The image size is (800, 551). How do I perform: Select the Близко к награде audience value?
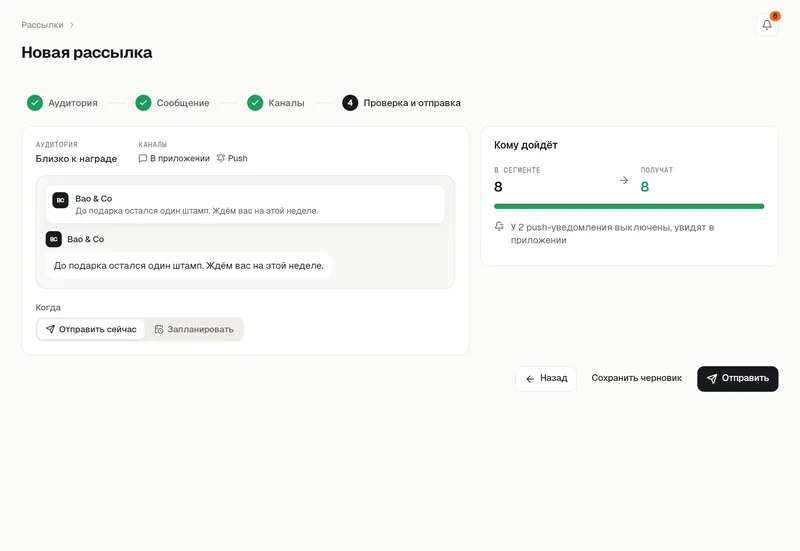click(x=77, y=159)
